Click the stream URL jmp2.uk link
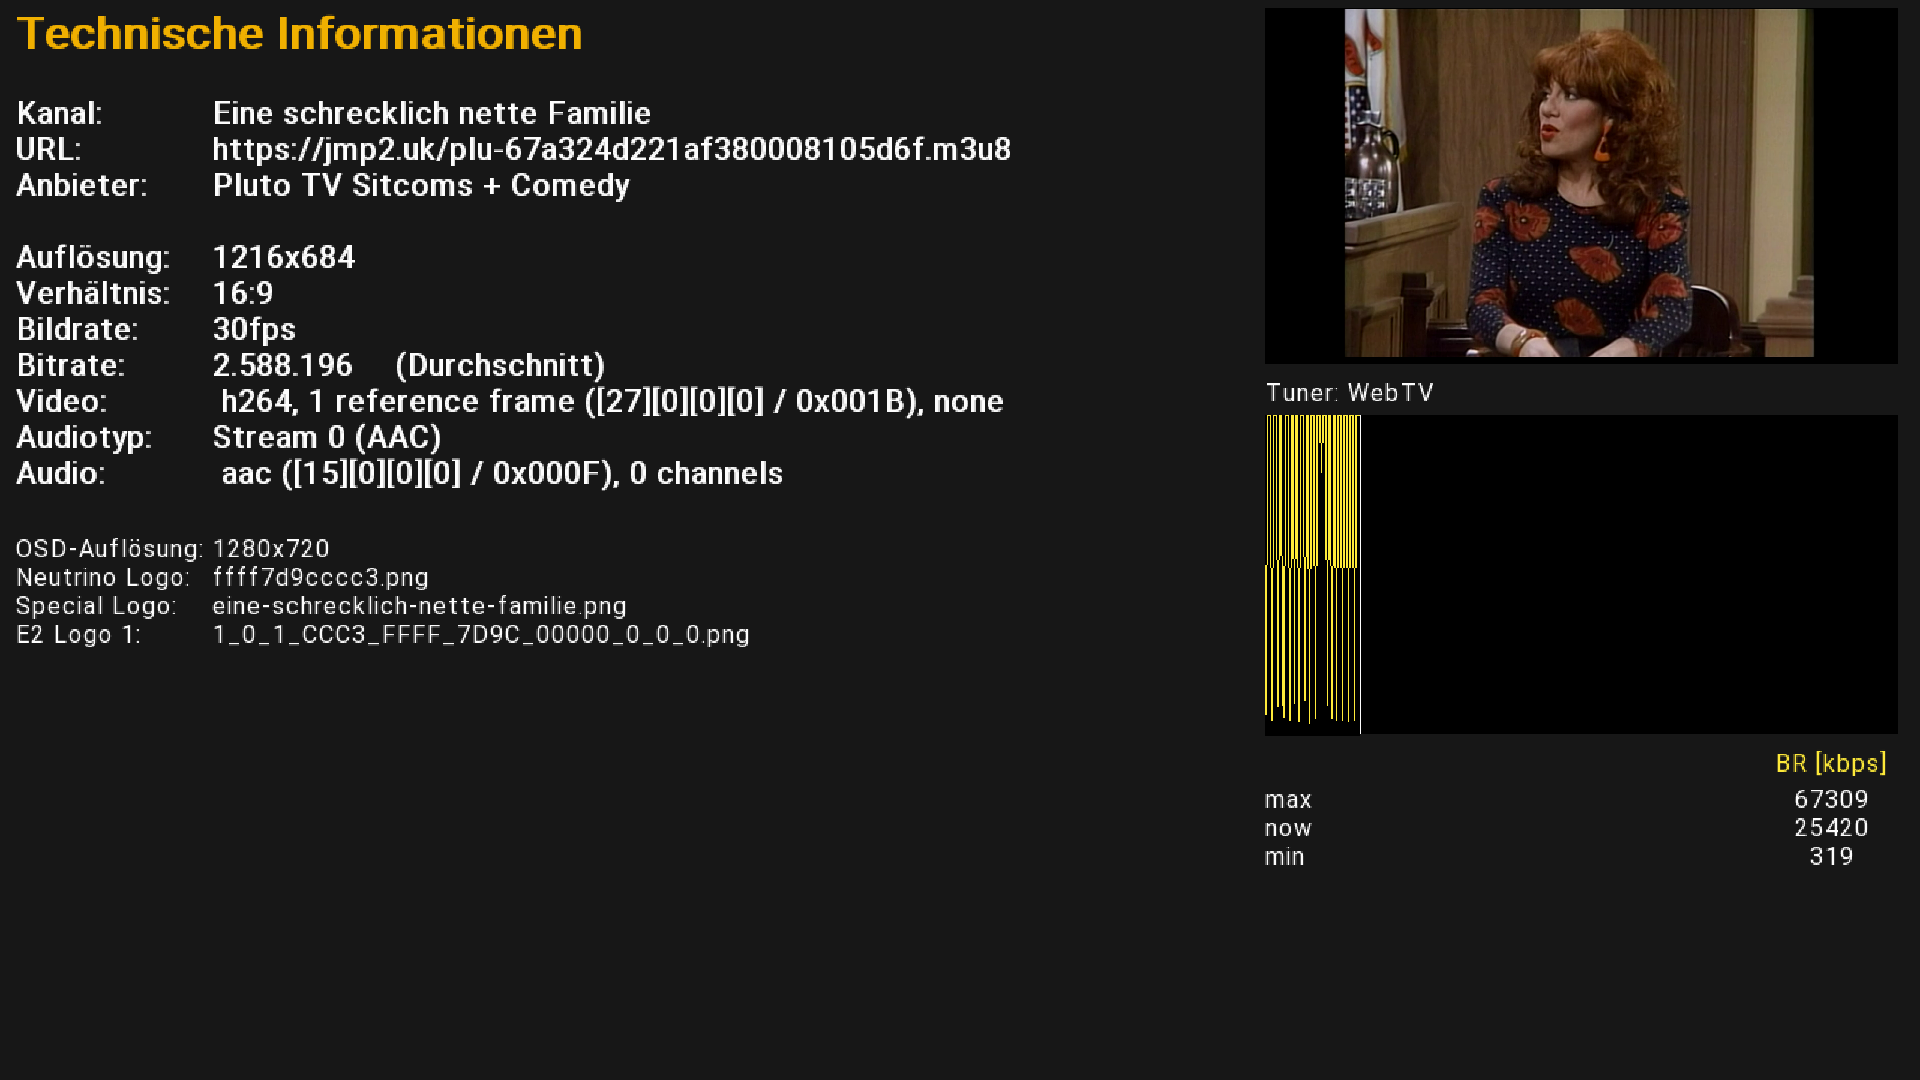 (611, 150)
